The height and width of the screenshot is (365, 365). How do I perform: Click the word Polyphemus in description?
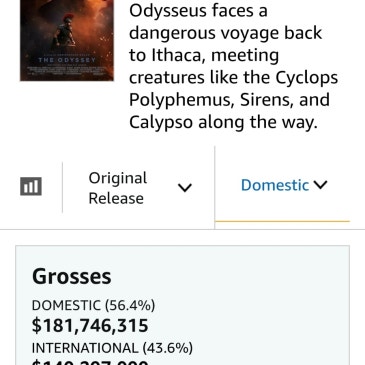(179, 101)
